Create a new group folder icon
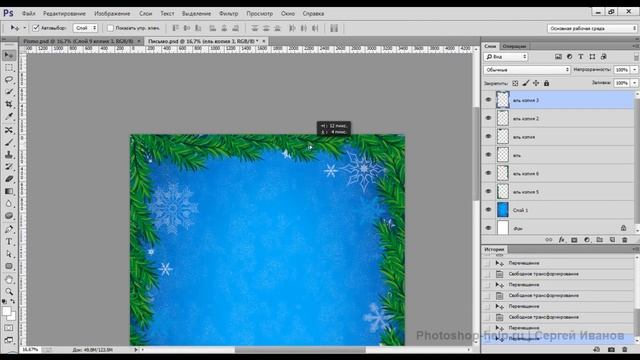Viewport: 640px width, 360px height. (x=600, y=240)
